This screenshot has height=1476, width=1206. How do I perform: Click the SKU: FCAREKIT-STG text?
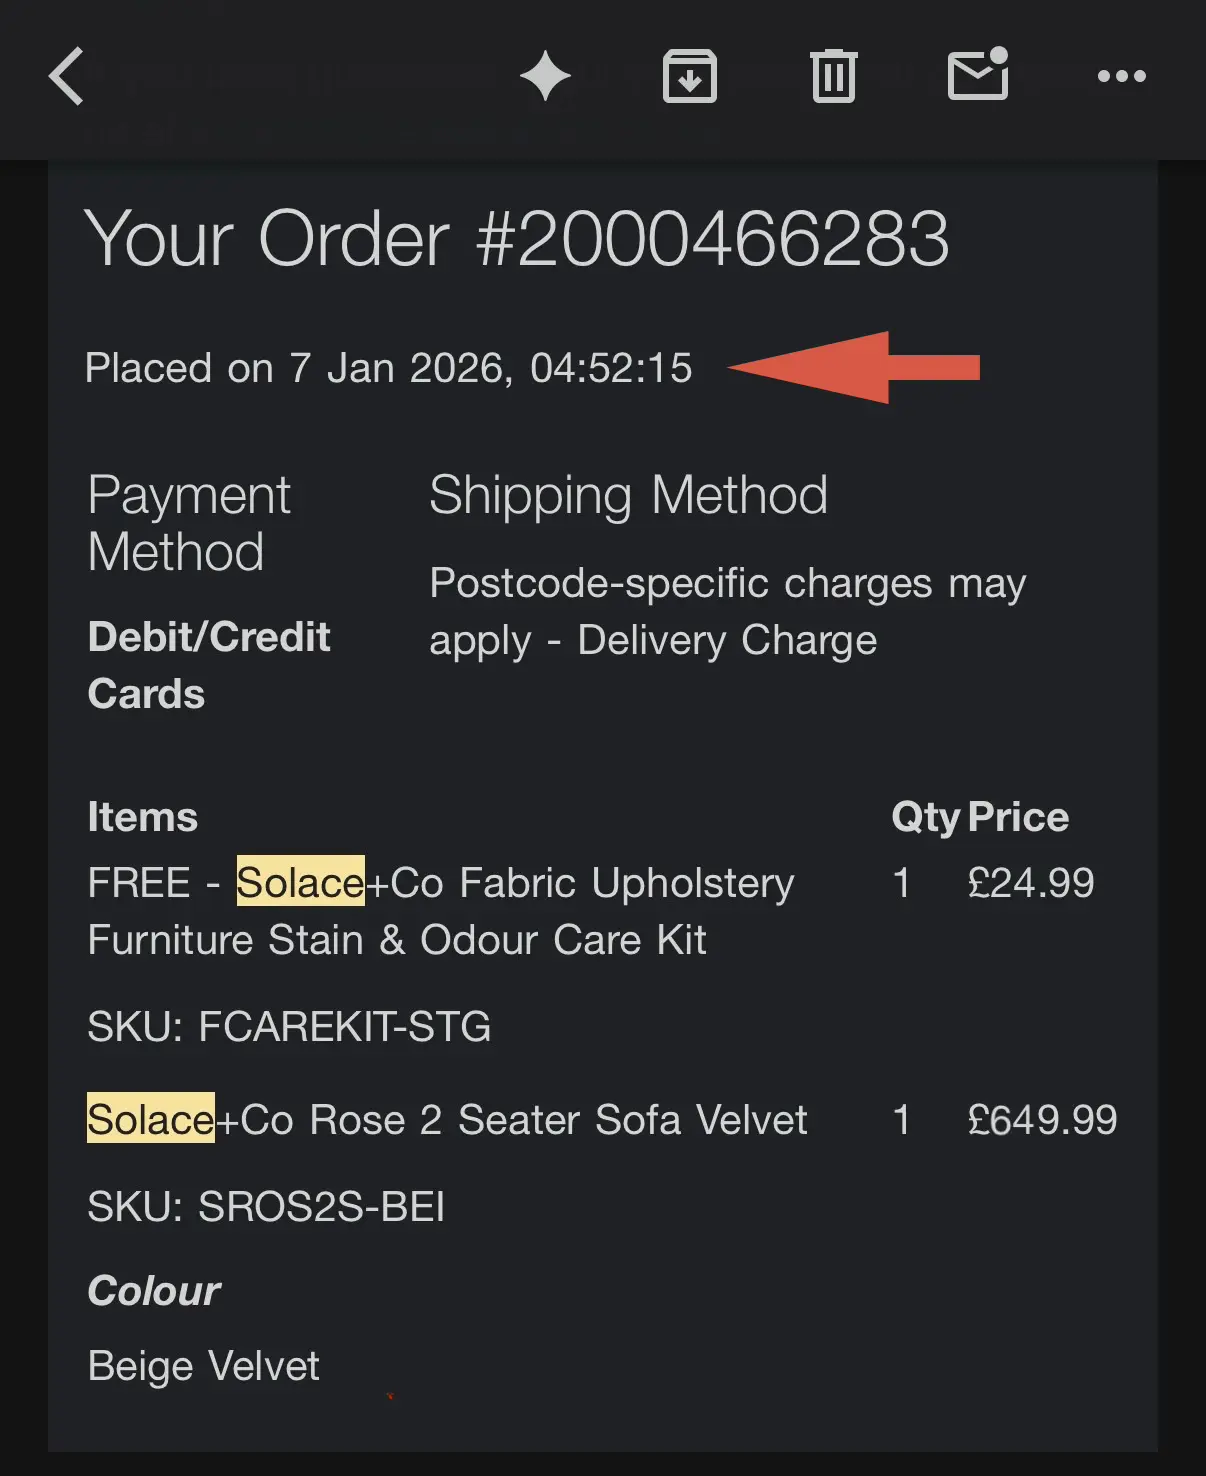(x=289, y=1027)
